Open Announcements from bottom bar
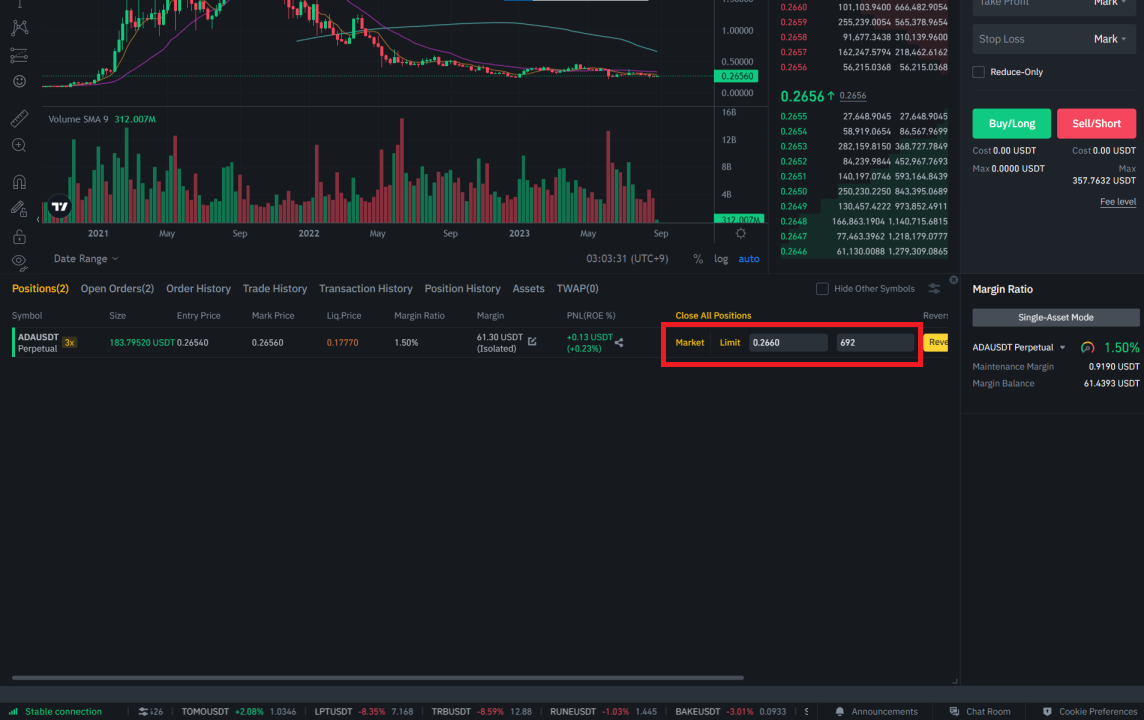1144x720 pixels. point(876,711)
